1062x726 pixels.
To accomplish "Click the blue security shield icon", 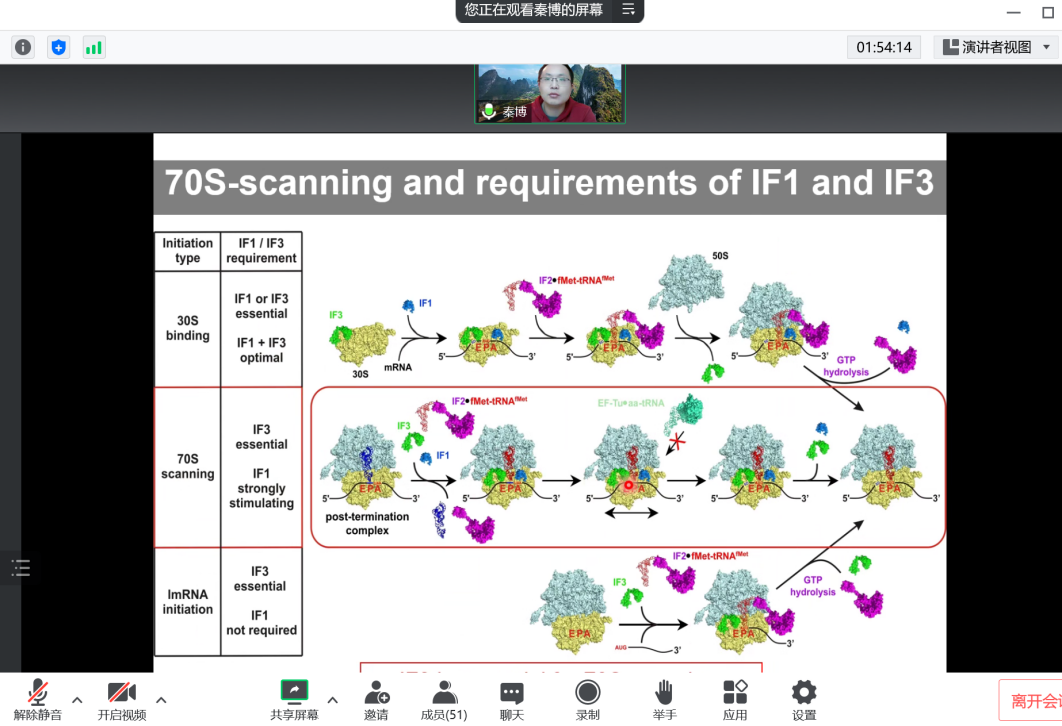I will (x=59, y=47).
